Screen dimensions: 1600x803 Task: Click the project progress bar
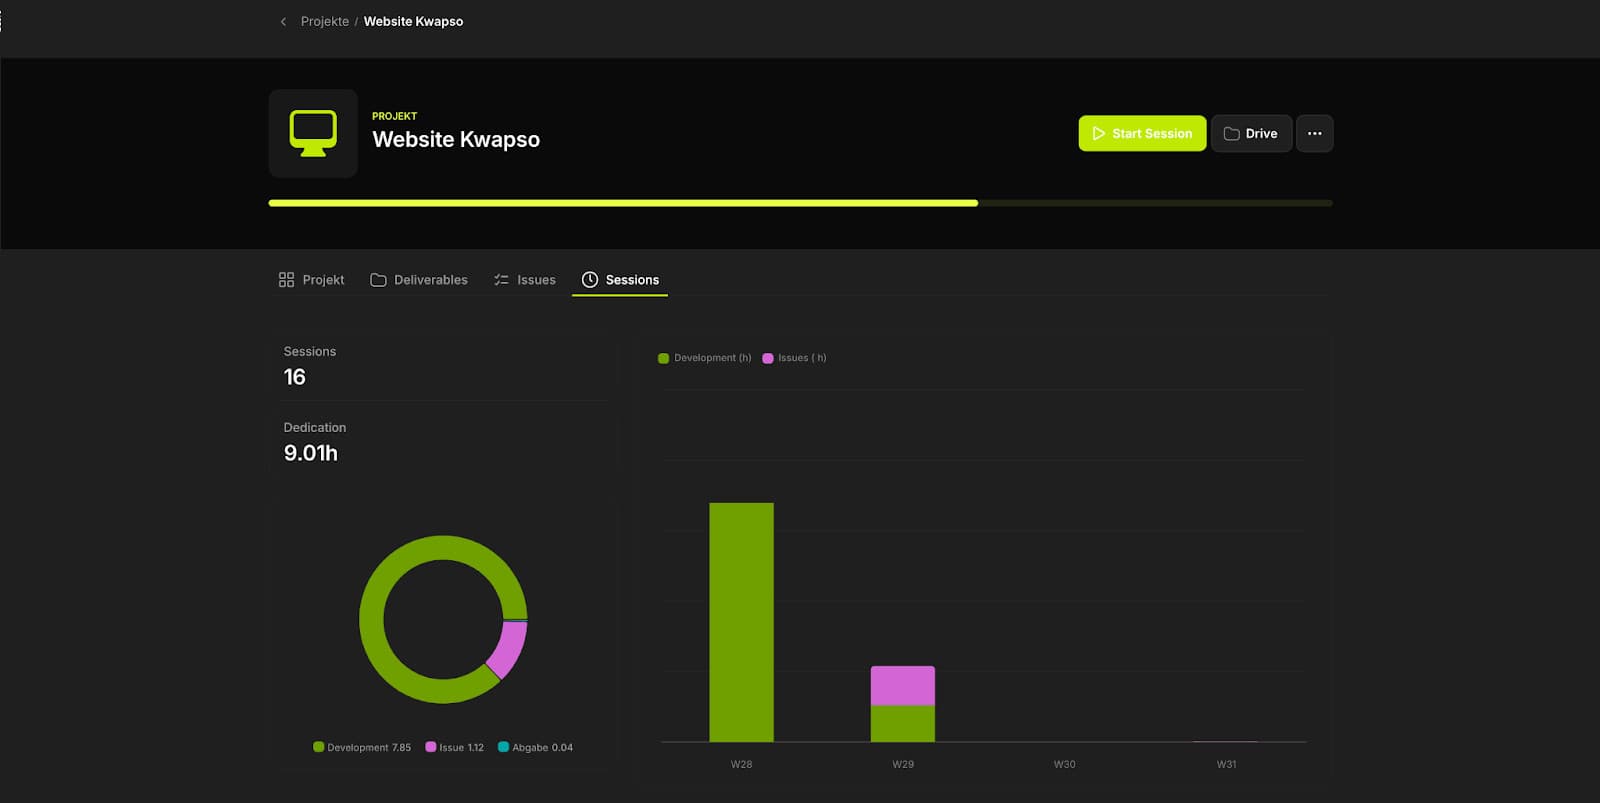point(800,203)
